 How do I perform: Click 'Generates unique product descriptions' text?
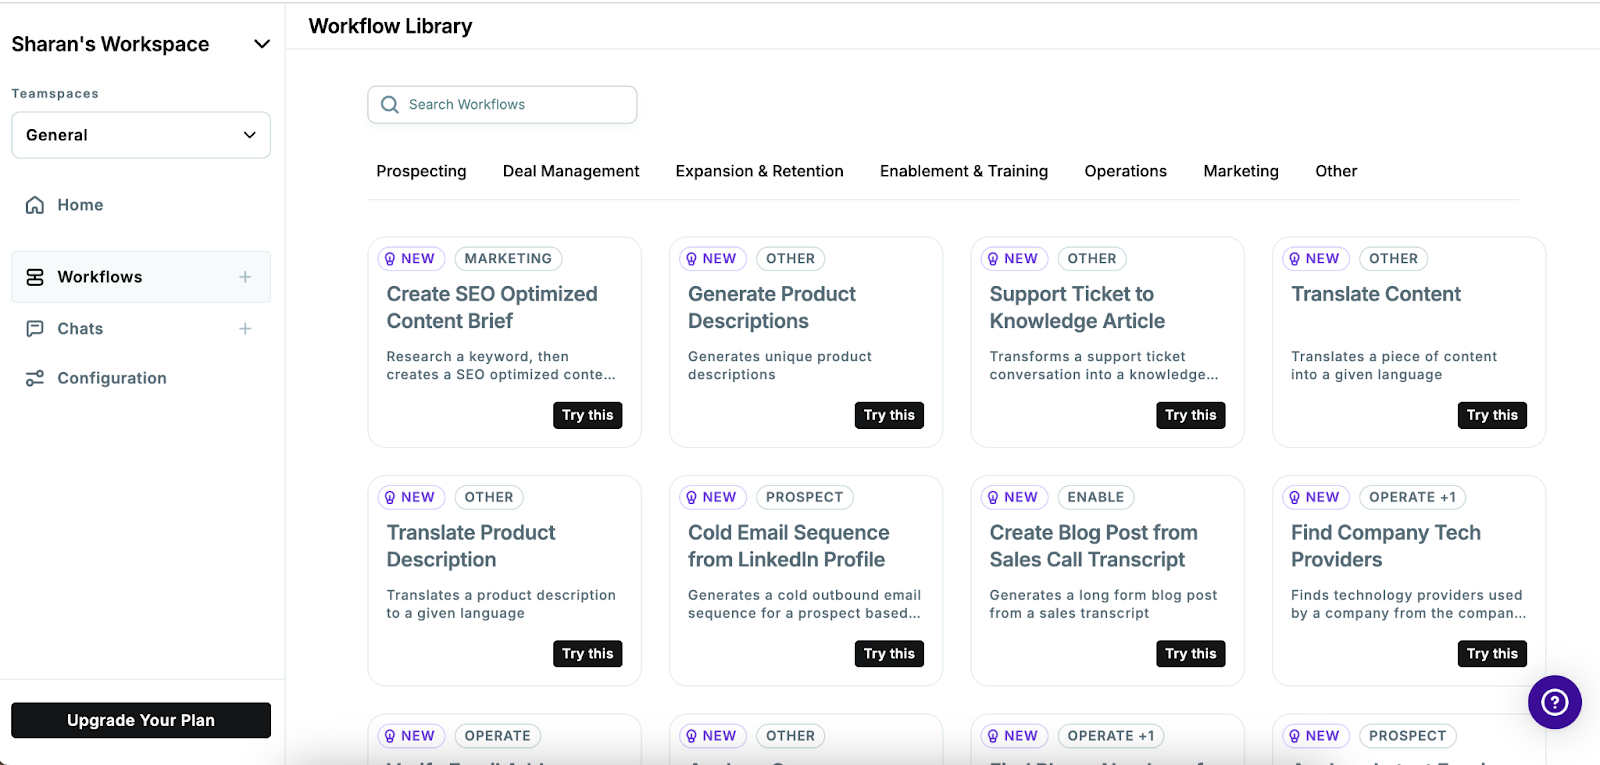pyautogui.click(x=780, y=366)
